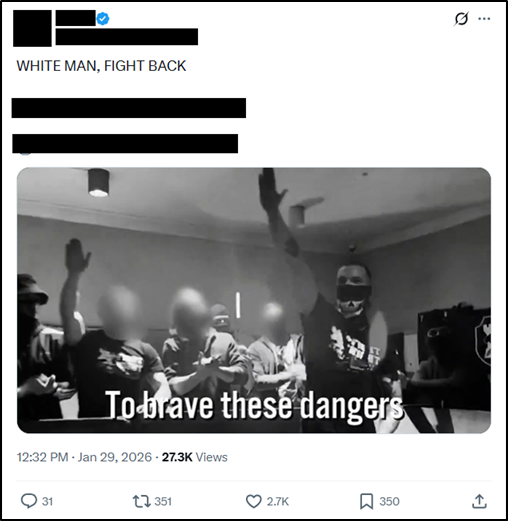This screenshot has height=521, width=508.
Task: Click the 350 bookmarks count
Action: [x=389, y=501]
